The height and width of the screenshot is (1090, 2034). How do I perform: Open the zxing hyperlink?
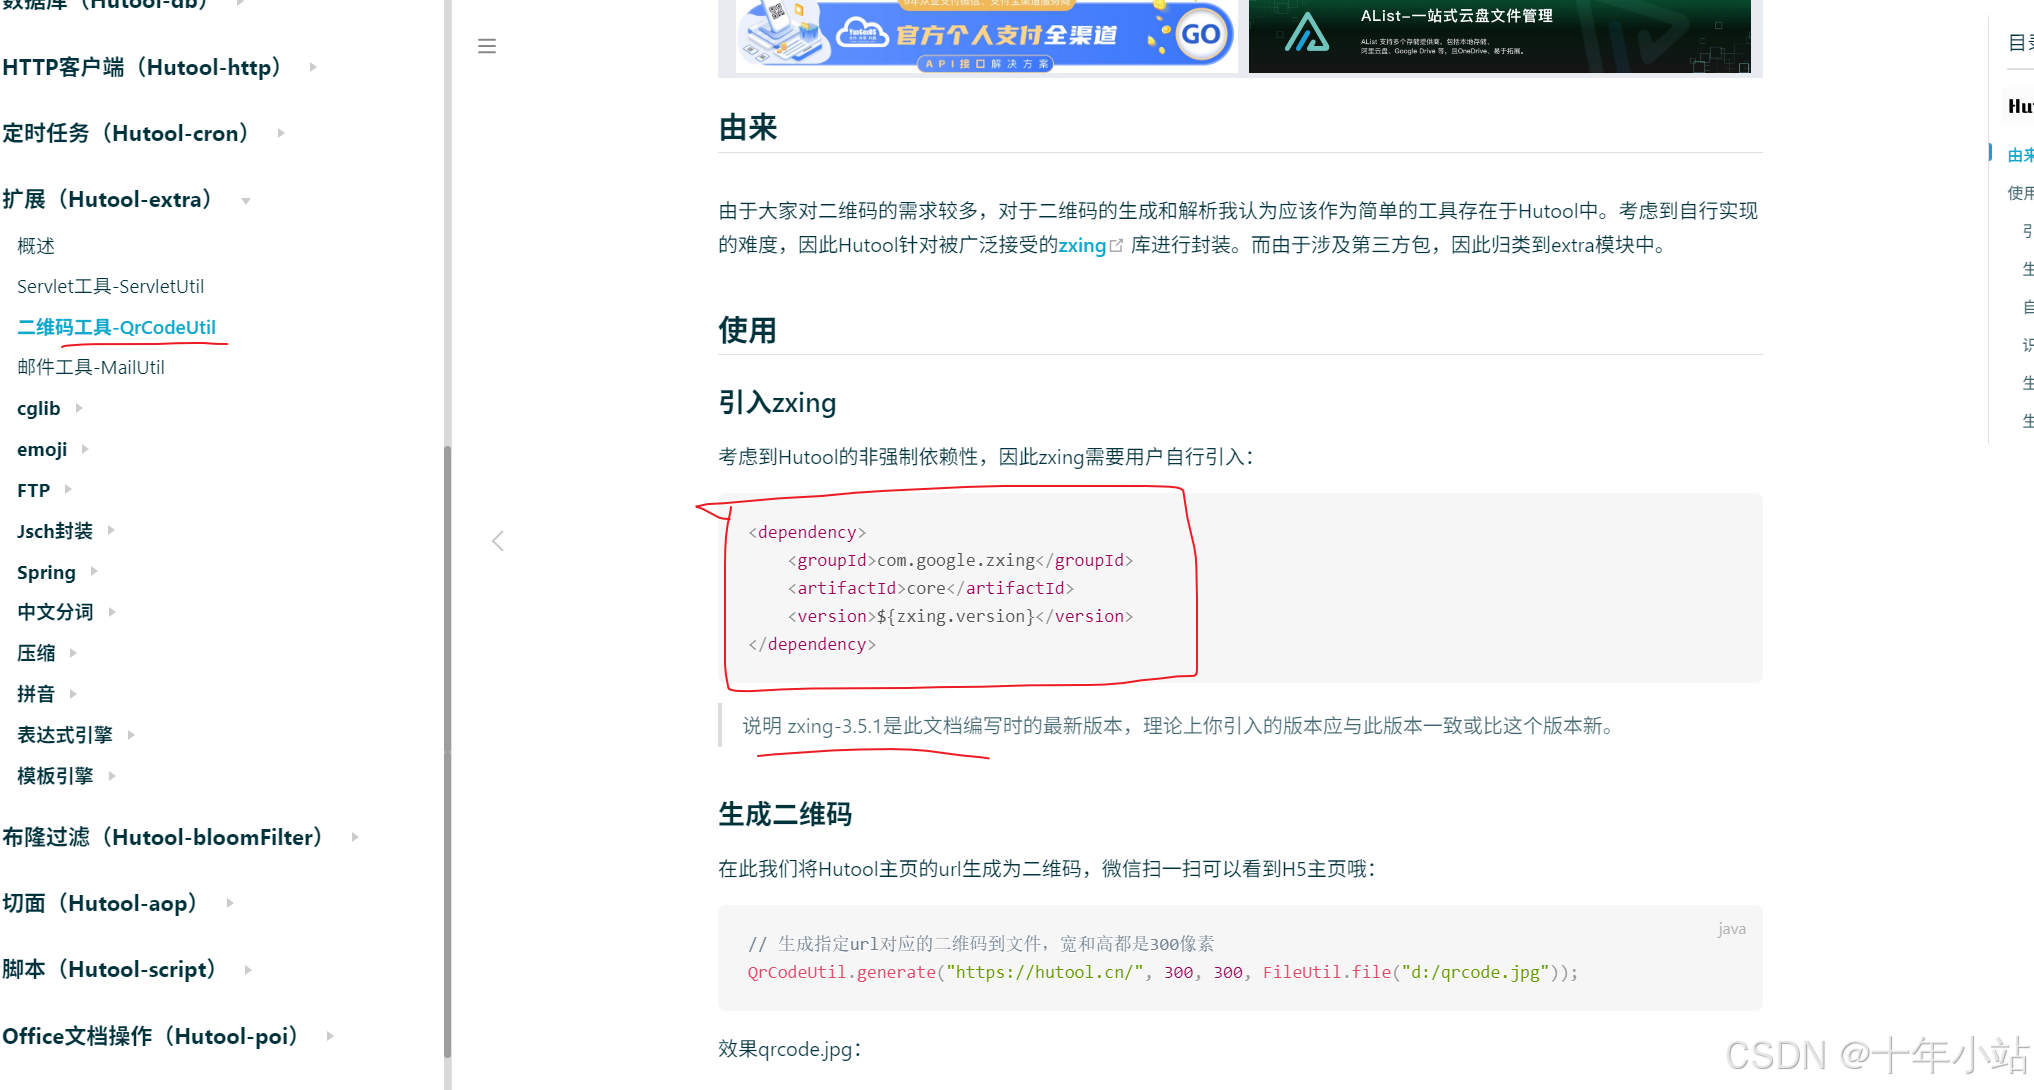(1081, 245)
